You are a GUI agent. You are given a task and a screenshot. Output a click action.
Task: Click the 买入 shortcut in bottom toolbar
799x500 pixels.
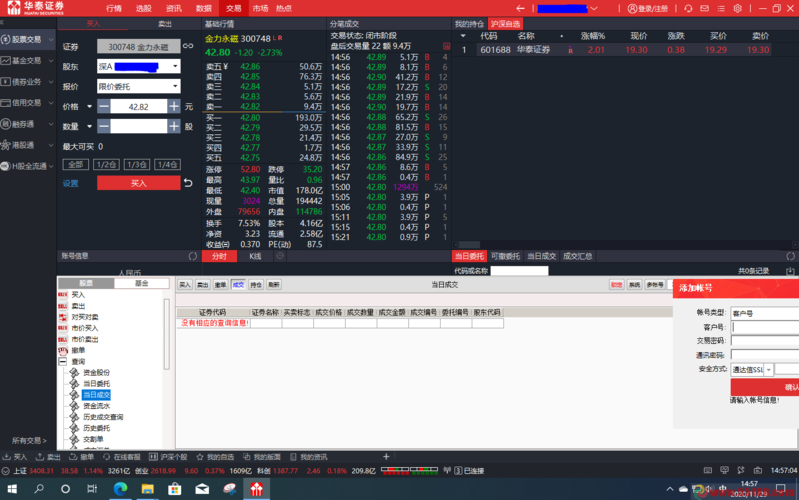15,457
